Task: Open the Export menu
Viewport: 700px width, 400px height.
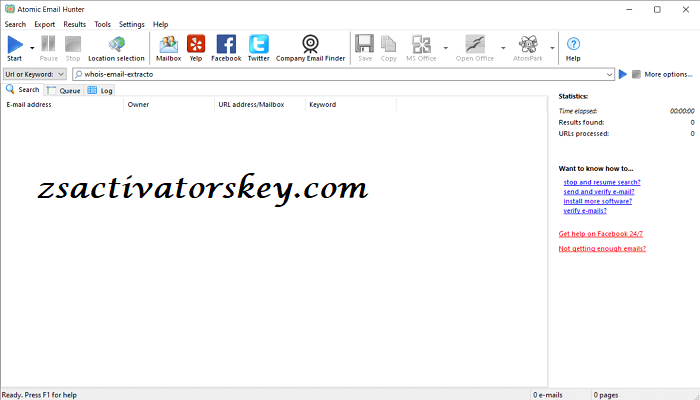Action: point(45,25)
